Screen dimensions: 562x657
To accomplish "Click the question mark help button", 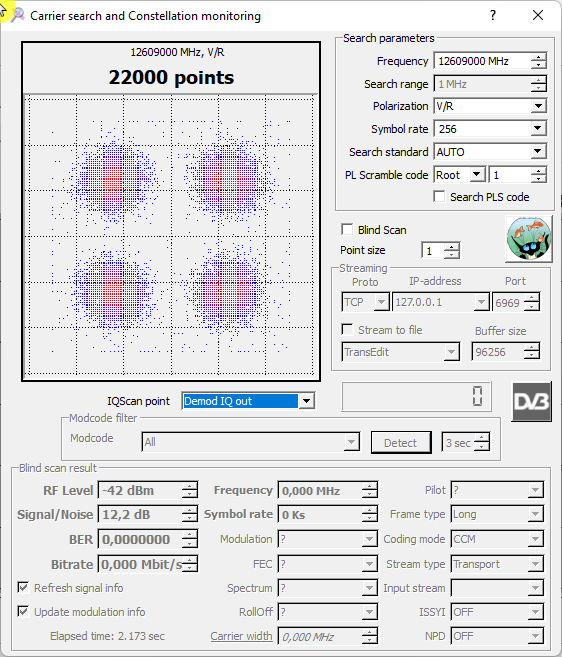I will [x=493, y=16].
